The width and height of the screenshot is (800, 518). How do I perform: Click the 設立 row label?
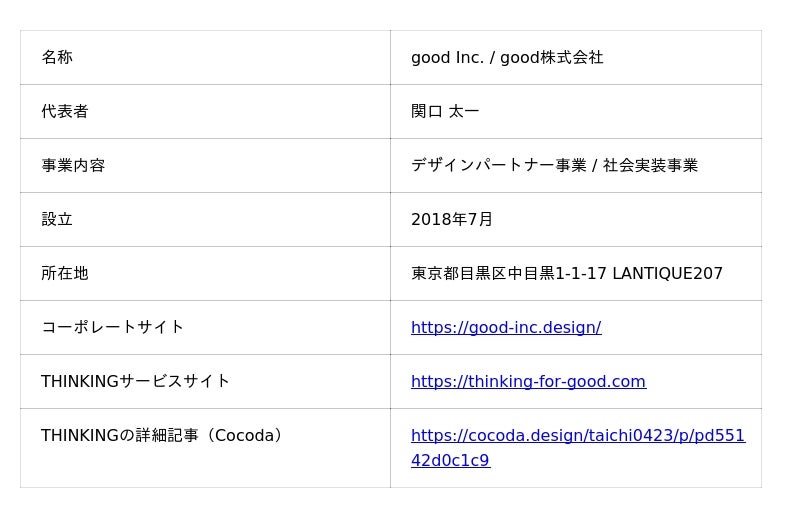tap(57, 220)
